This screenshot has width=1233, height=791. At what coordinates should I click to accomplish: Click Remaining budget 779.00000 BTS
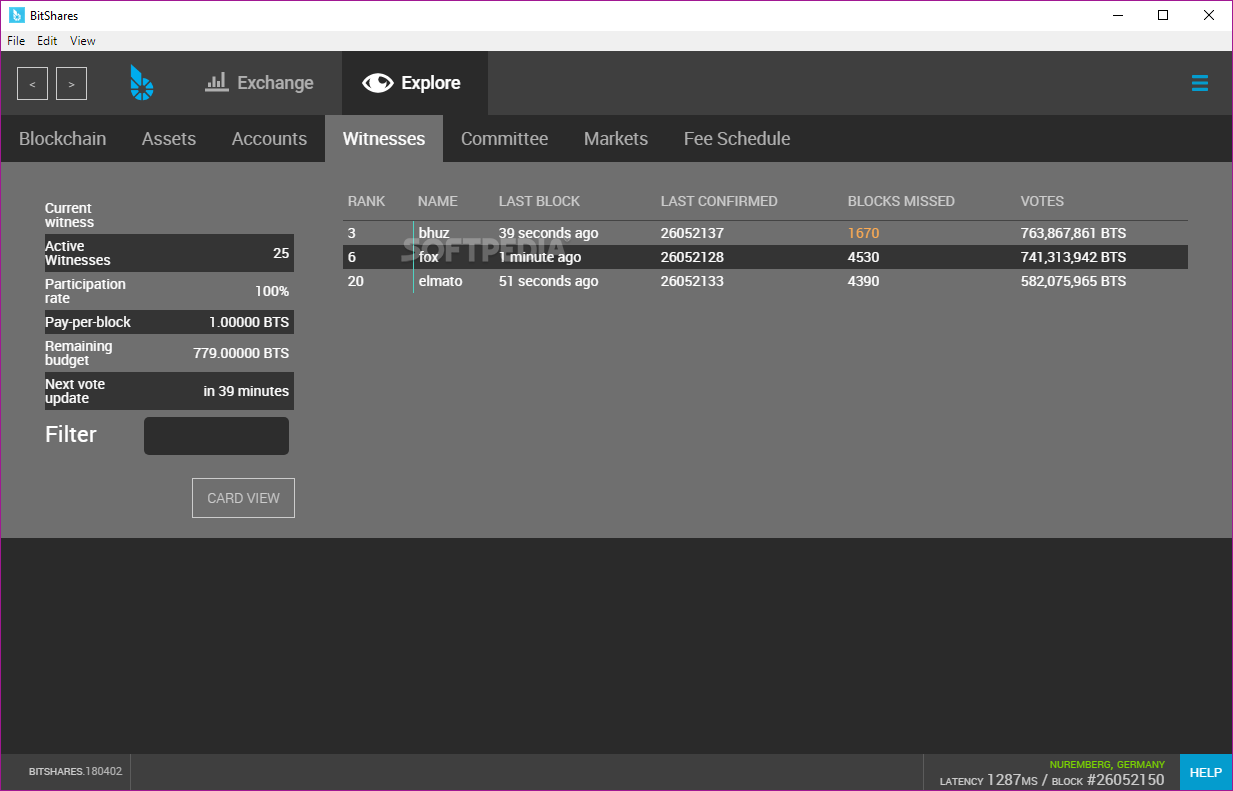pos(241,353)
